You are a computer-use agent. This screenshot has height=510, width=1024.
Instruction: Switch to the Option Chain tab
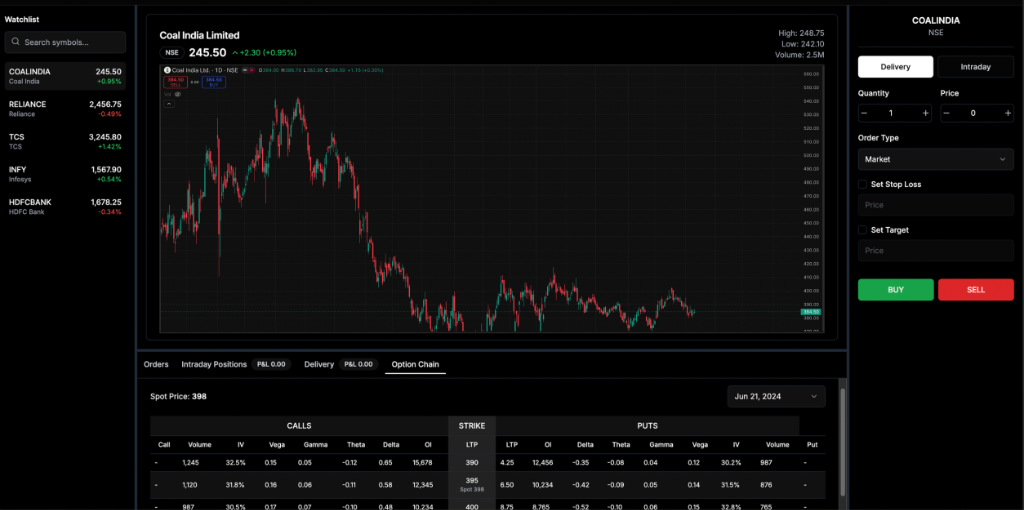pos(415,364)
